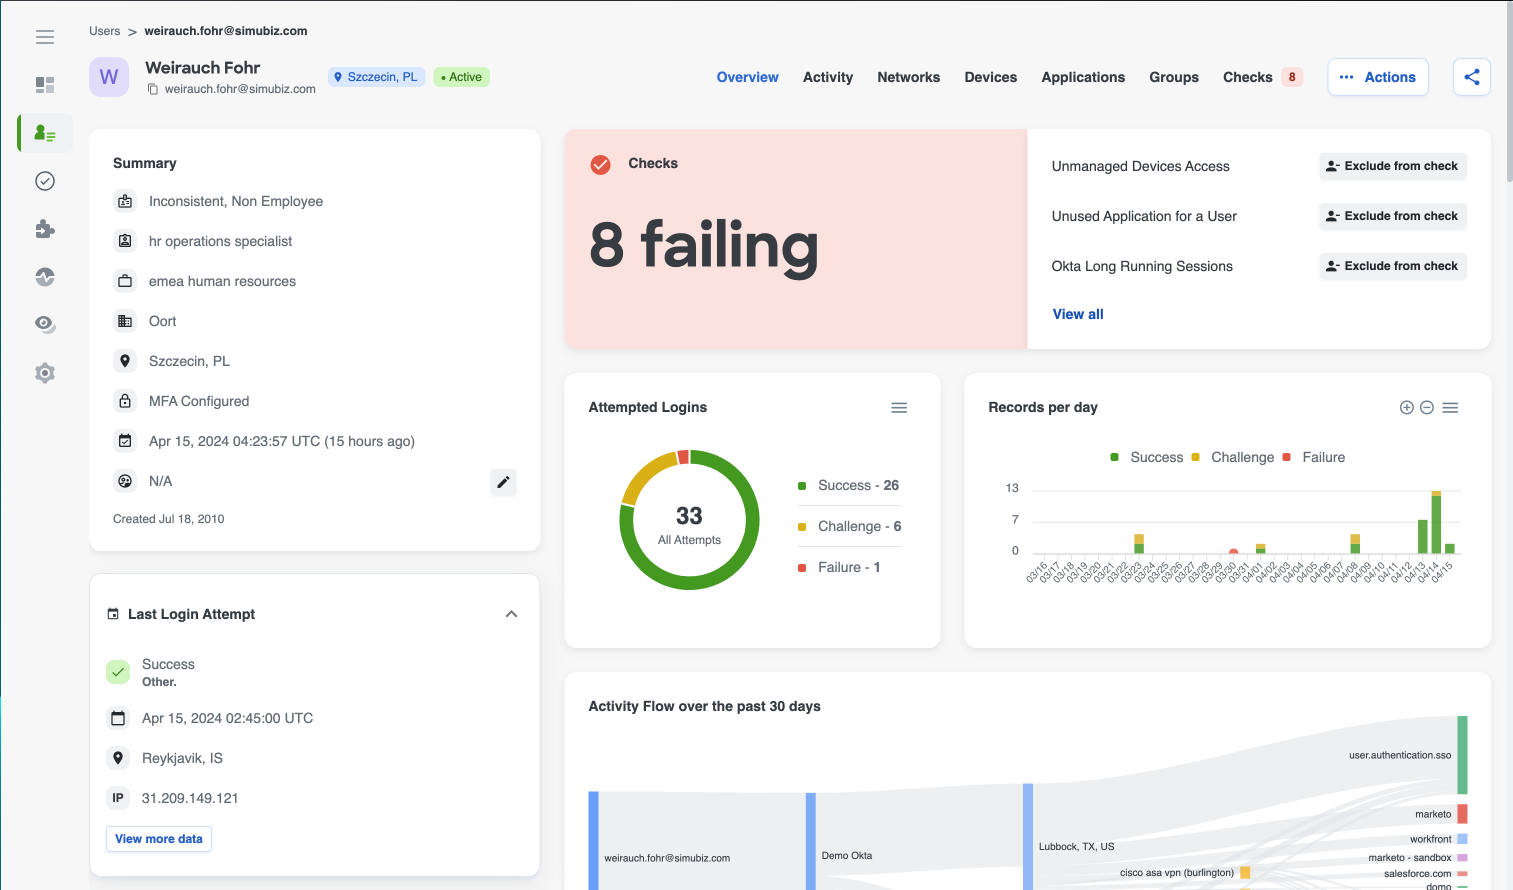This screenshot has height=890, width=1513.
Task: Zoom in on Records per day chart
Action: pyautogui.click(x=1406, y=408)
